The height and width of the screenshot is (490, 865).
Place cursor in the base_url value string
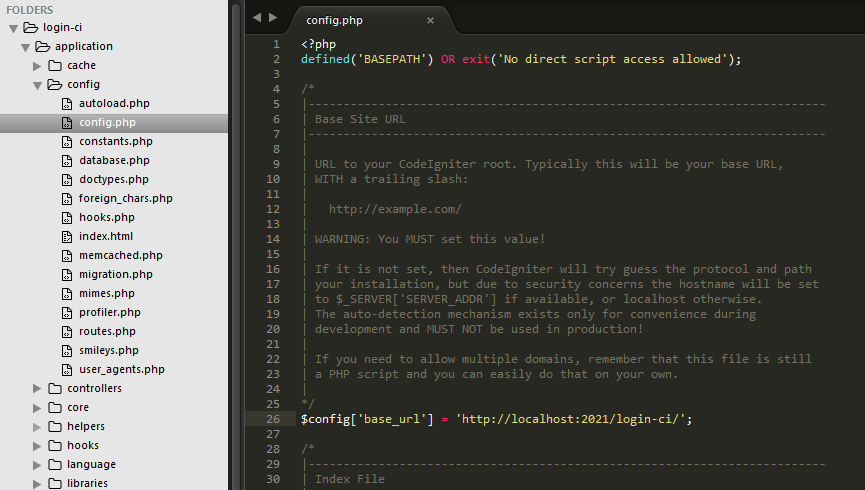tap(570, 419)
